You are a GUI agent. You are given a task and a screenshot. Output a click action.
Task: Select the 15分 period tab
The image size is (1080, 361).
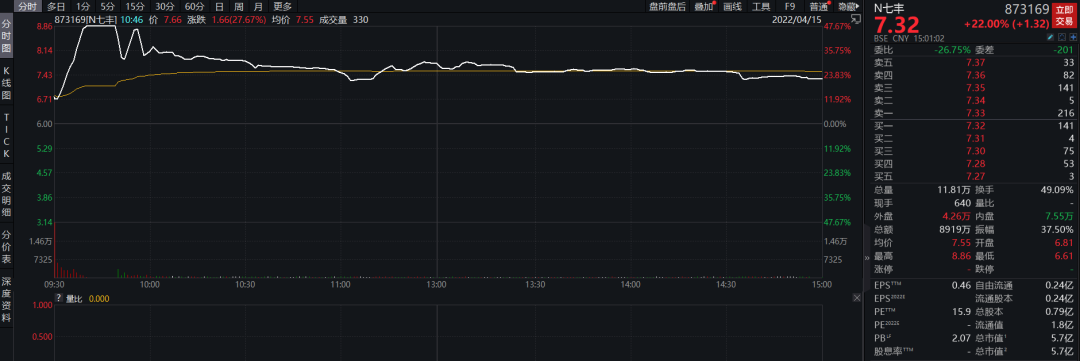click(x=135, y=6)
